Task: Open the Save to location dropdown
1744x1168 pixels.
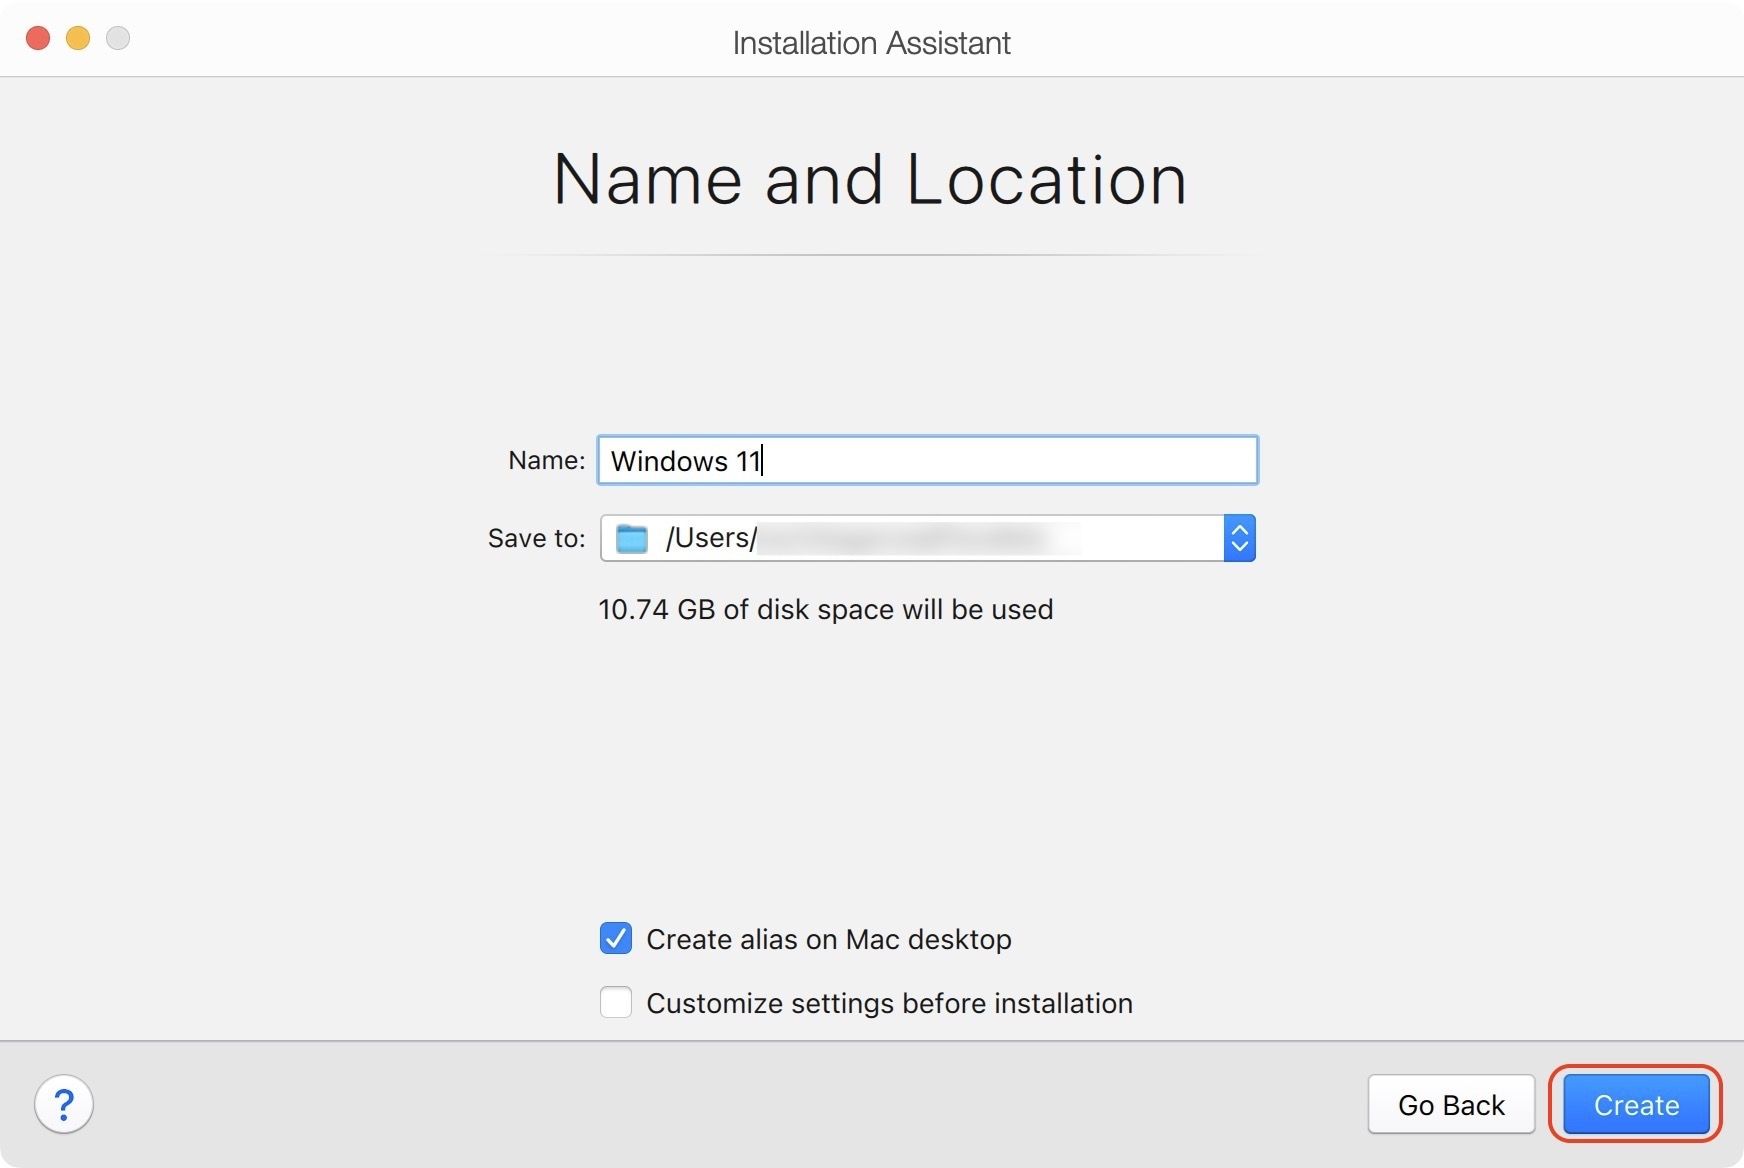Action: [1239, 538]
